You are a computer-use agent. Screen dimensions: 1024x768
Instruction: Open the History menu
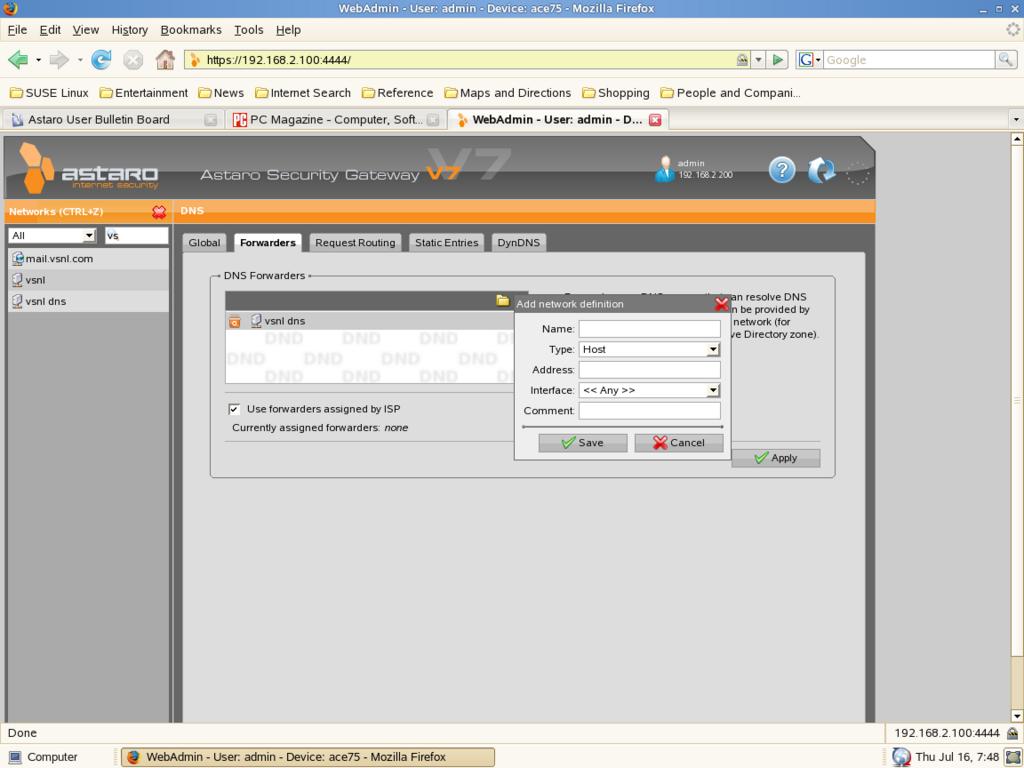pyautogui.click(x=129, y=29)
